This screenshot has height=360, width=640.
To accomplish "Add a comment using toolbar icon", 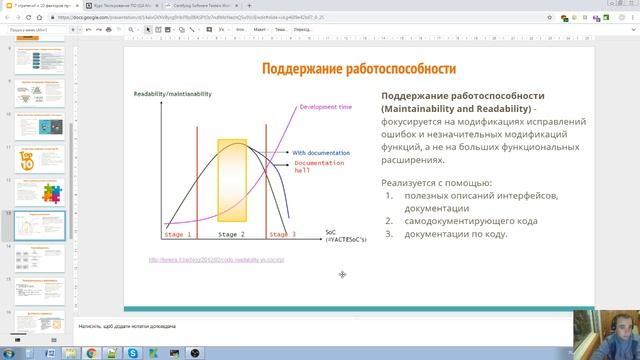I will pos(209,30).
